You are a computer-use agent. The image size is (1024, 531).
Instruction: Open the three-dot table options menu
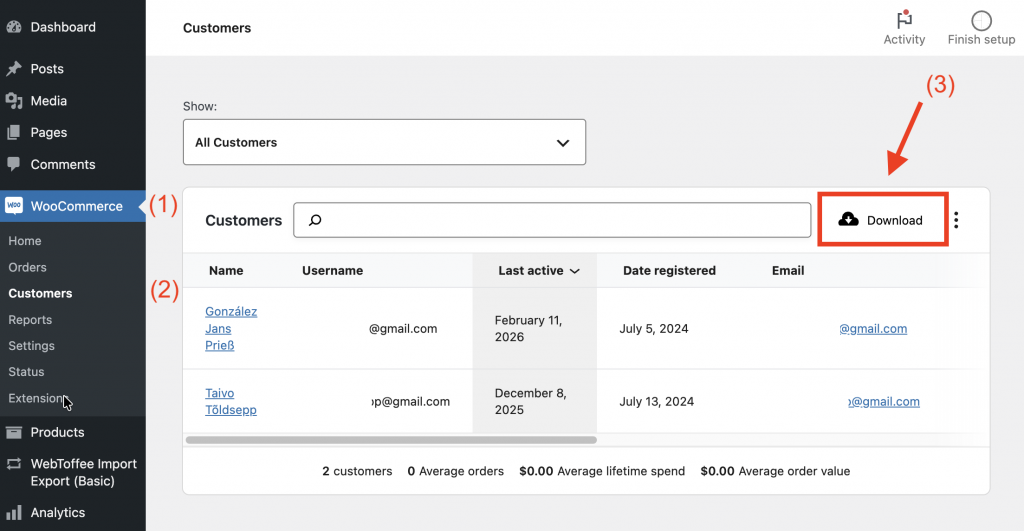tap(956, 220)
